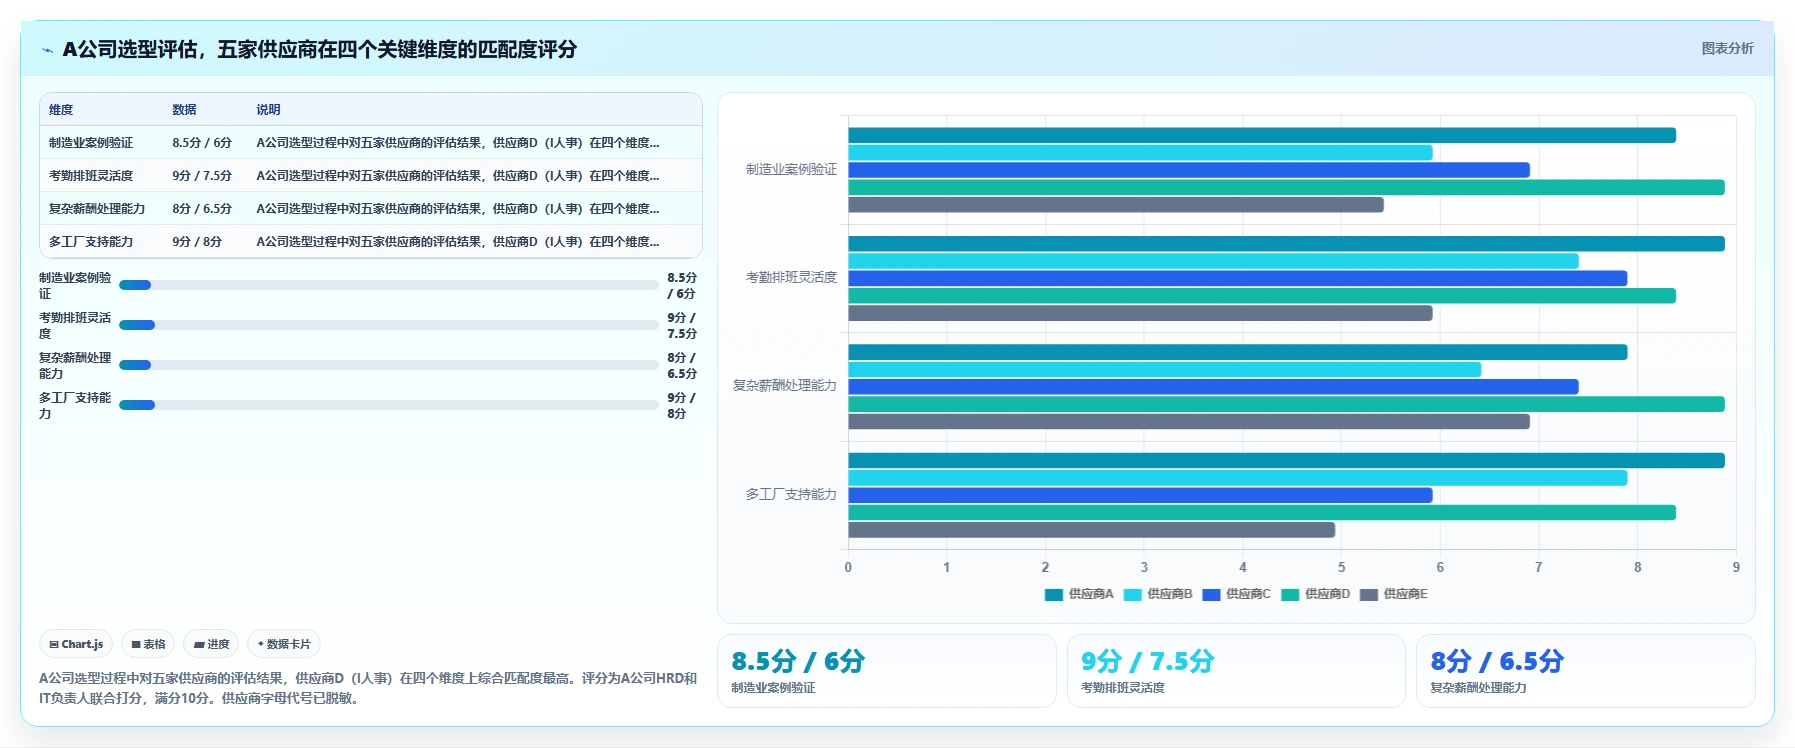Viewport: 1795px width, 748px height.
Task: Toggle 供应商E legend entry
Action: coord(1394,594)
